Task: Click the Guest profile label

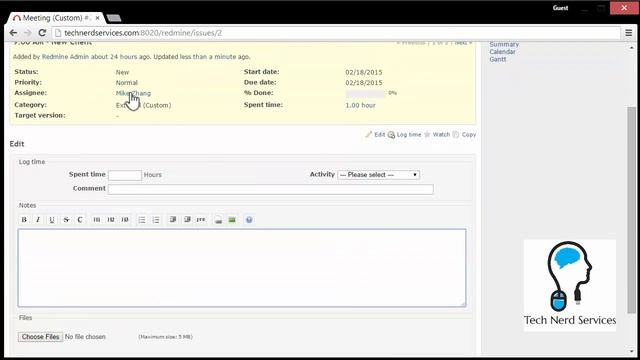Action: (560, 8)
